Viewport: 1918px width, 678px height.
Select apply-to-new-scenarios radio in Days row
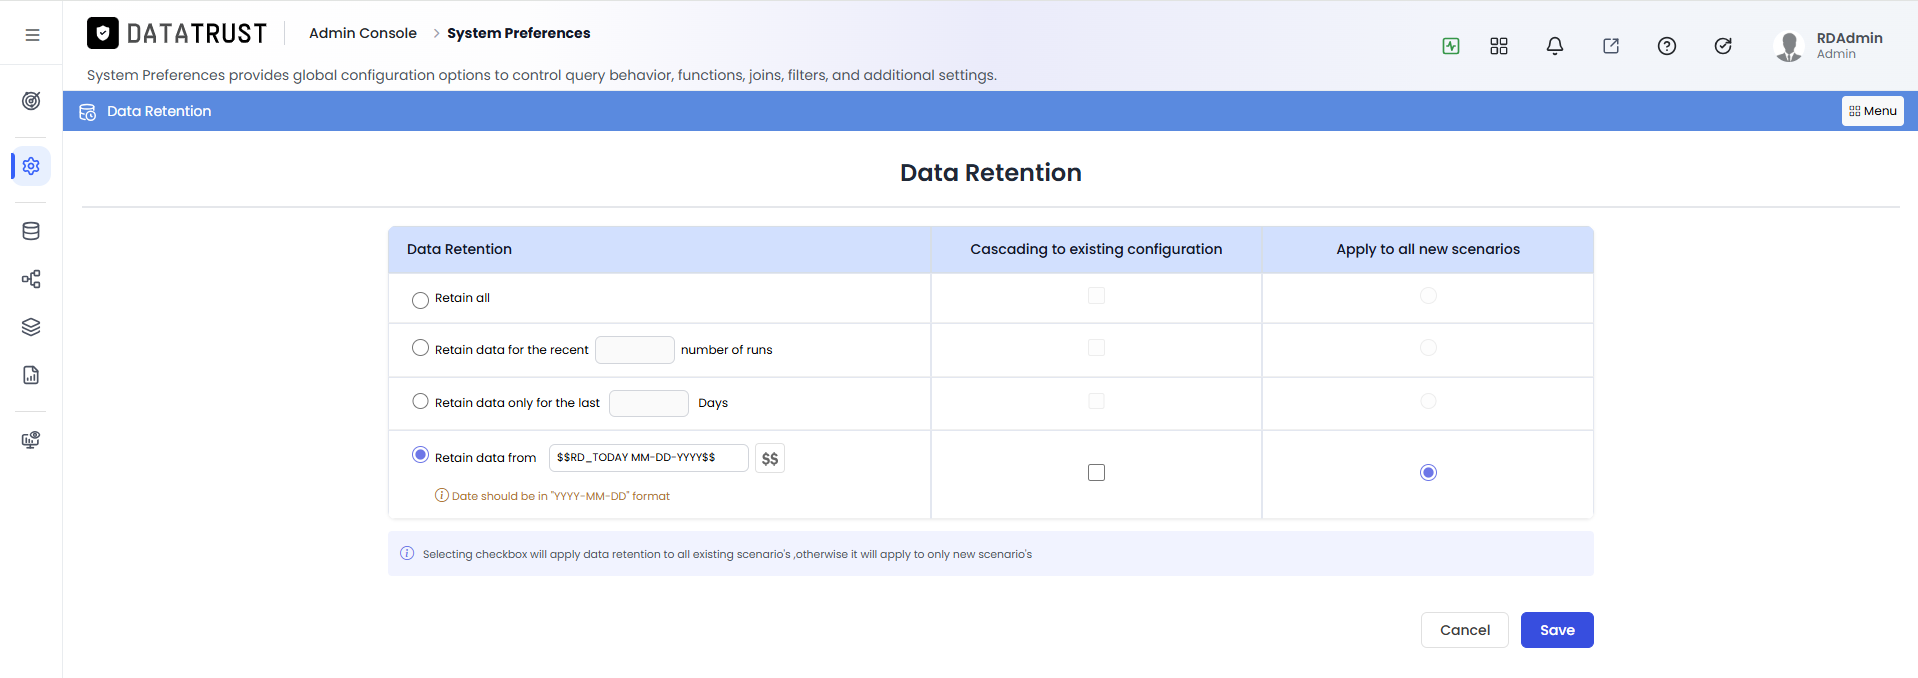click(x=1428, y=401)
